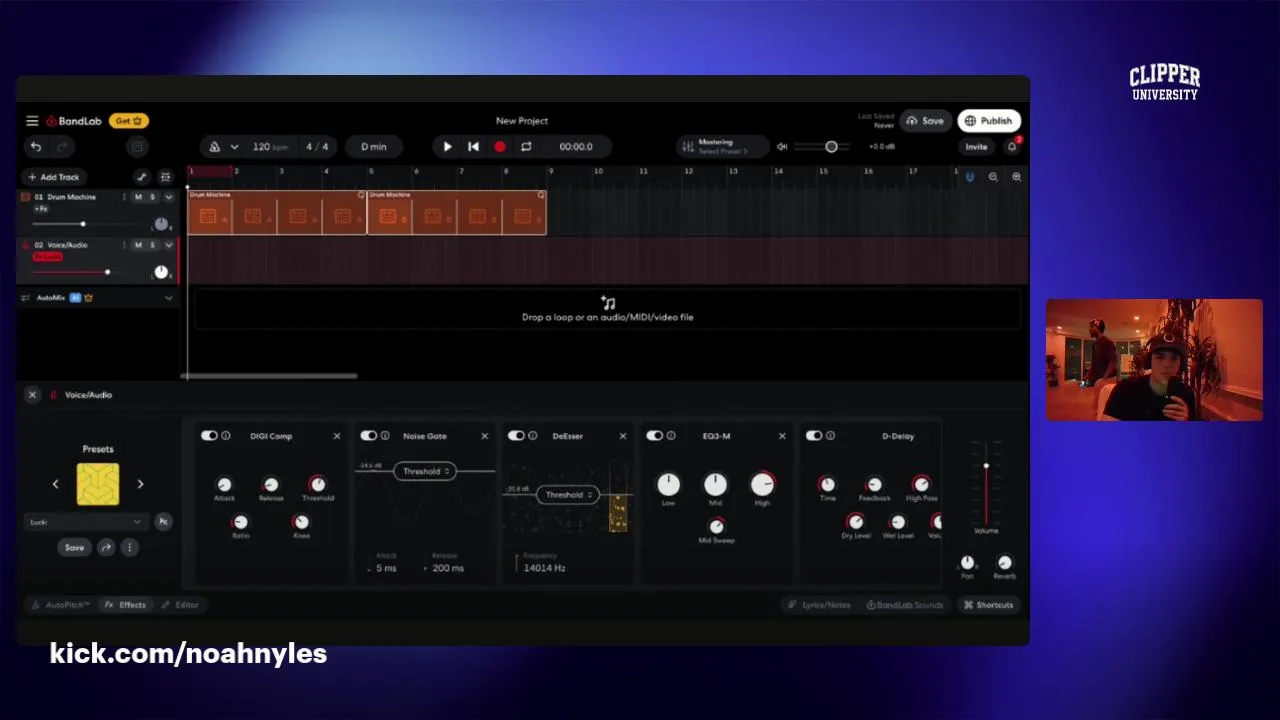Toggle the metronome icon
Screen dimensions: 1280x720
point(214,147)
